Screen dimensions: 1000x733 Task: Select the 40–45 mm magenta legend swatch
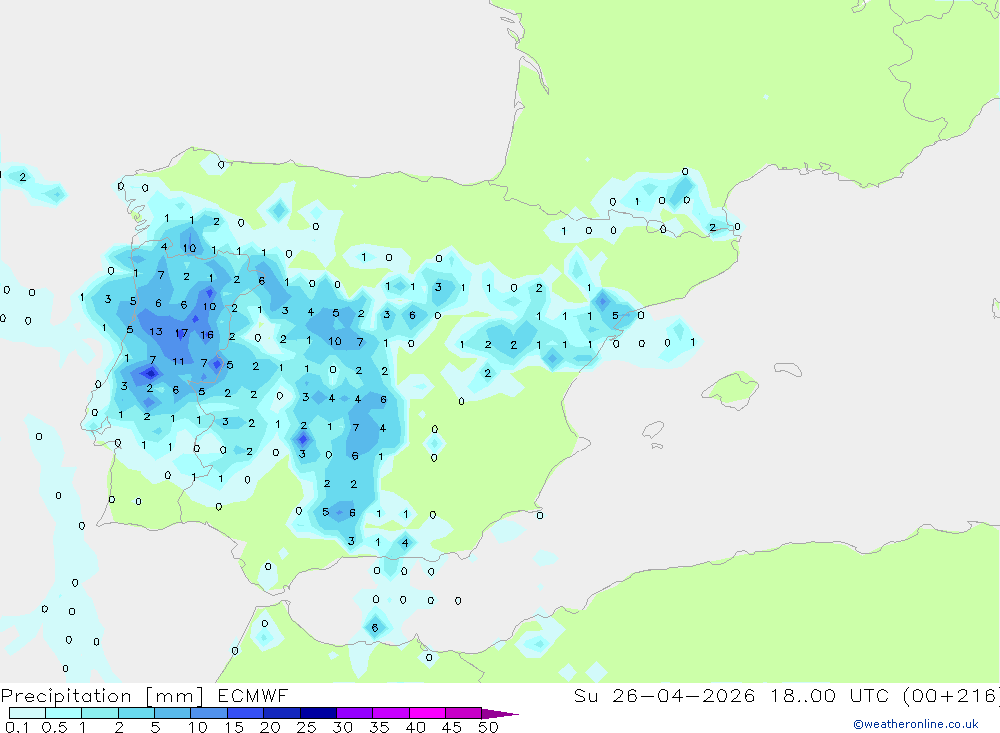427,713
